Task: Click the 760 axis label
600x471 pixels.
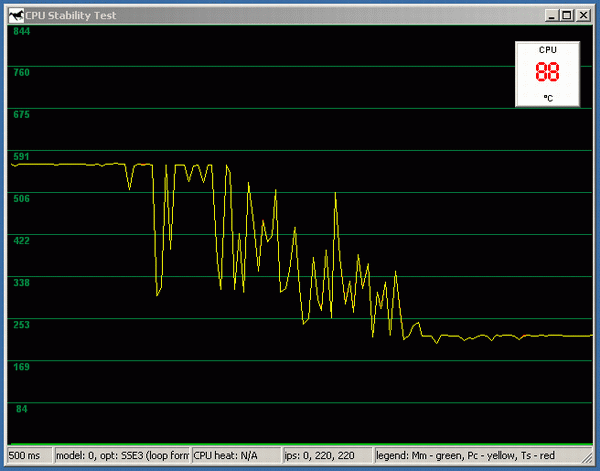Action: tap(21, 72)
